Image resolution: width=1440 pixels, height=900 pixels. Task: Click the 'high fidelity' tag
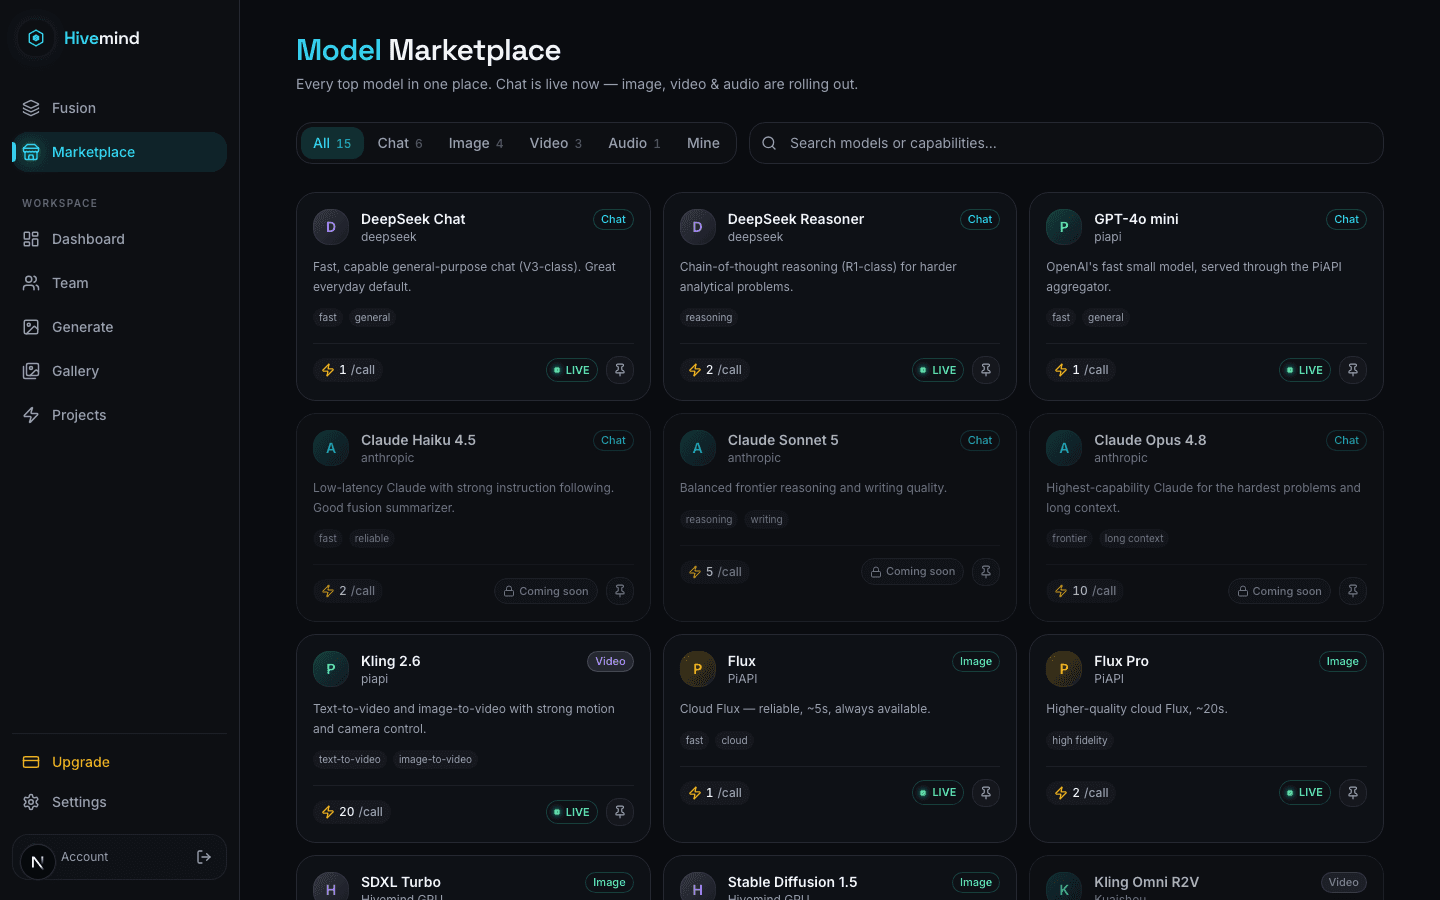[1080, 741]
